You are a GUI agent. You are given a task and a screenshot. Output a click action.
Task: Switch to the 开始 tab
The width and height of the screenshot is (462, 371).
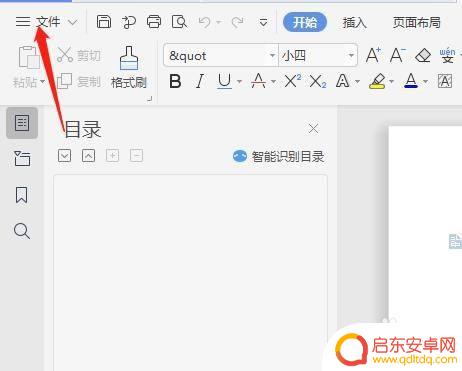pos(305,22)
